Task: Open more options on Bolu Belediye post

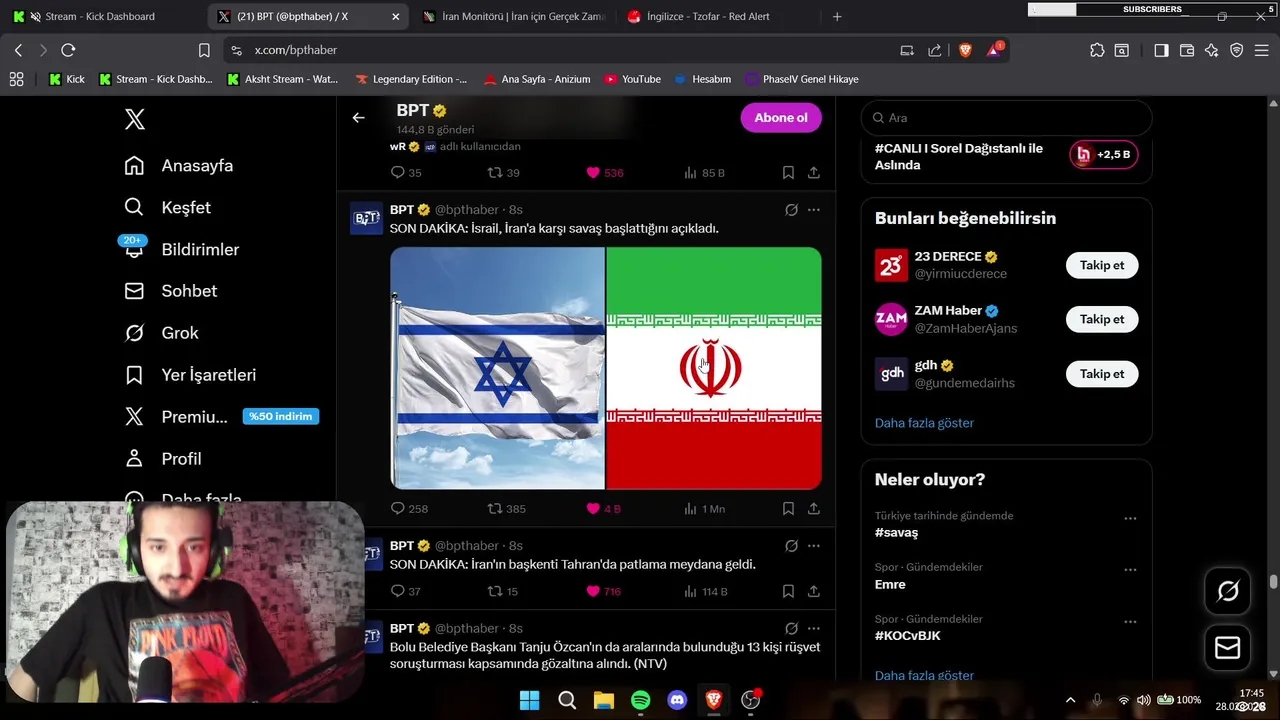Action: [x=814, y=629]
